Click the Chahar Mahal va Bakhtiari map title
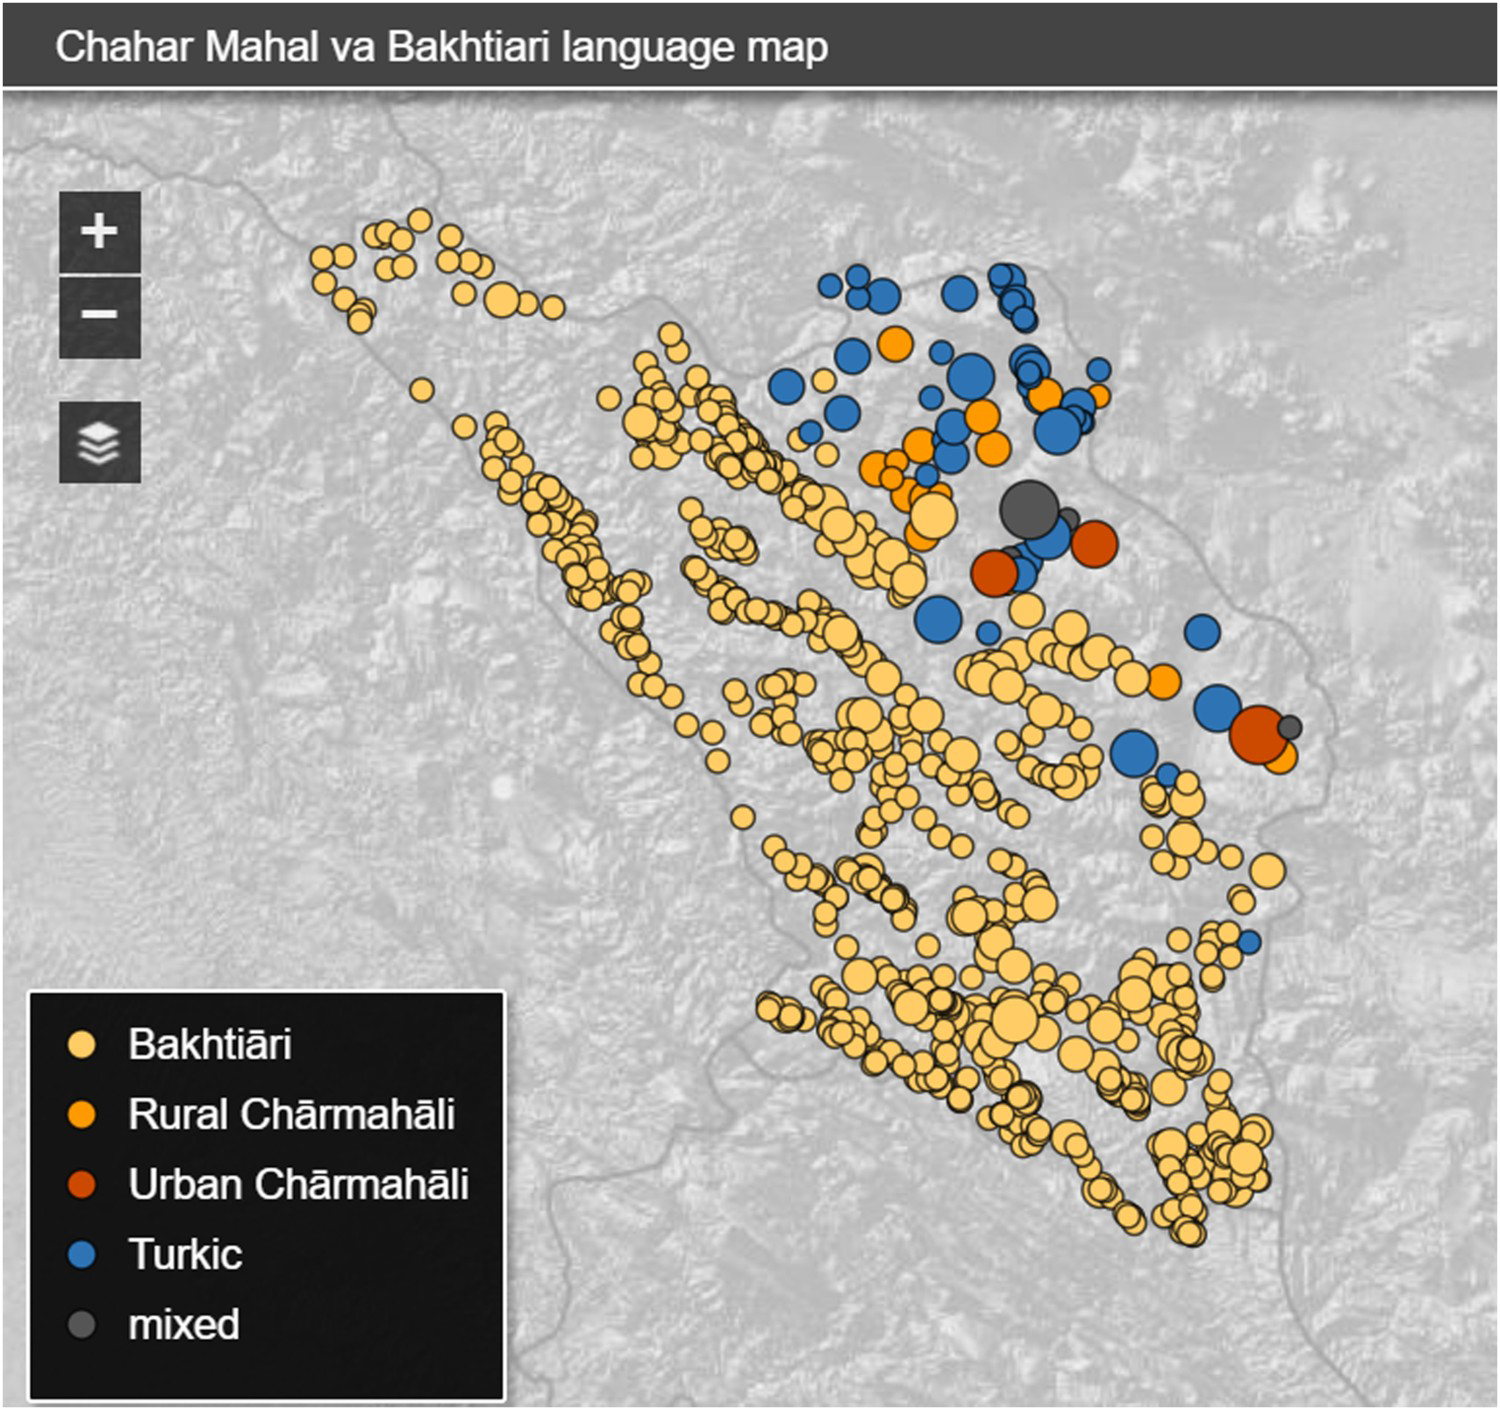Image resolution: width=1500 pixels, height=1410 pixels. tap(441, 47)
